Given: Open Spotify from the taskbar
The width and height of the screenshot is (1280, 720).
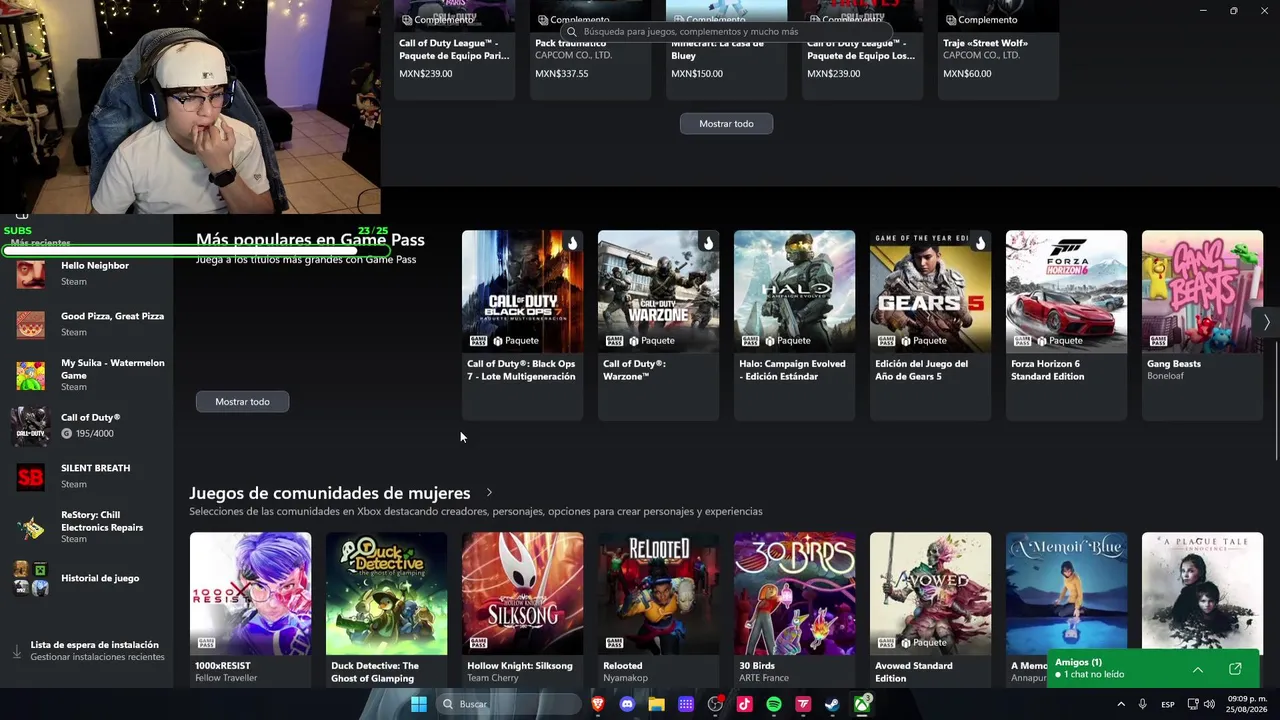Looking at the screenshot, I should click(774, 704).
